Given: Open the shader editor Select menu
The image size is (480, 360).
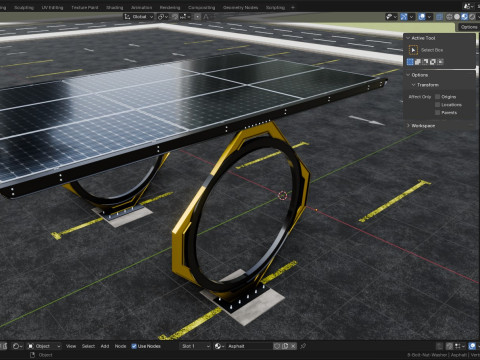Looking at the screenshot, I should (x=88, y=346).
